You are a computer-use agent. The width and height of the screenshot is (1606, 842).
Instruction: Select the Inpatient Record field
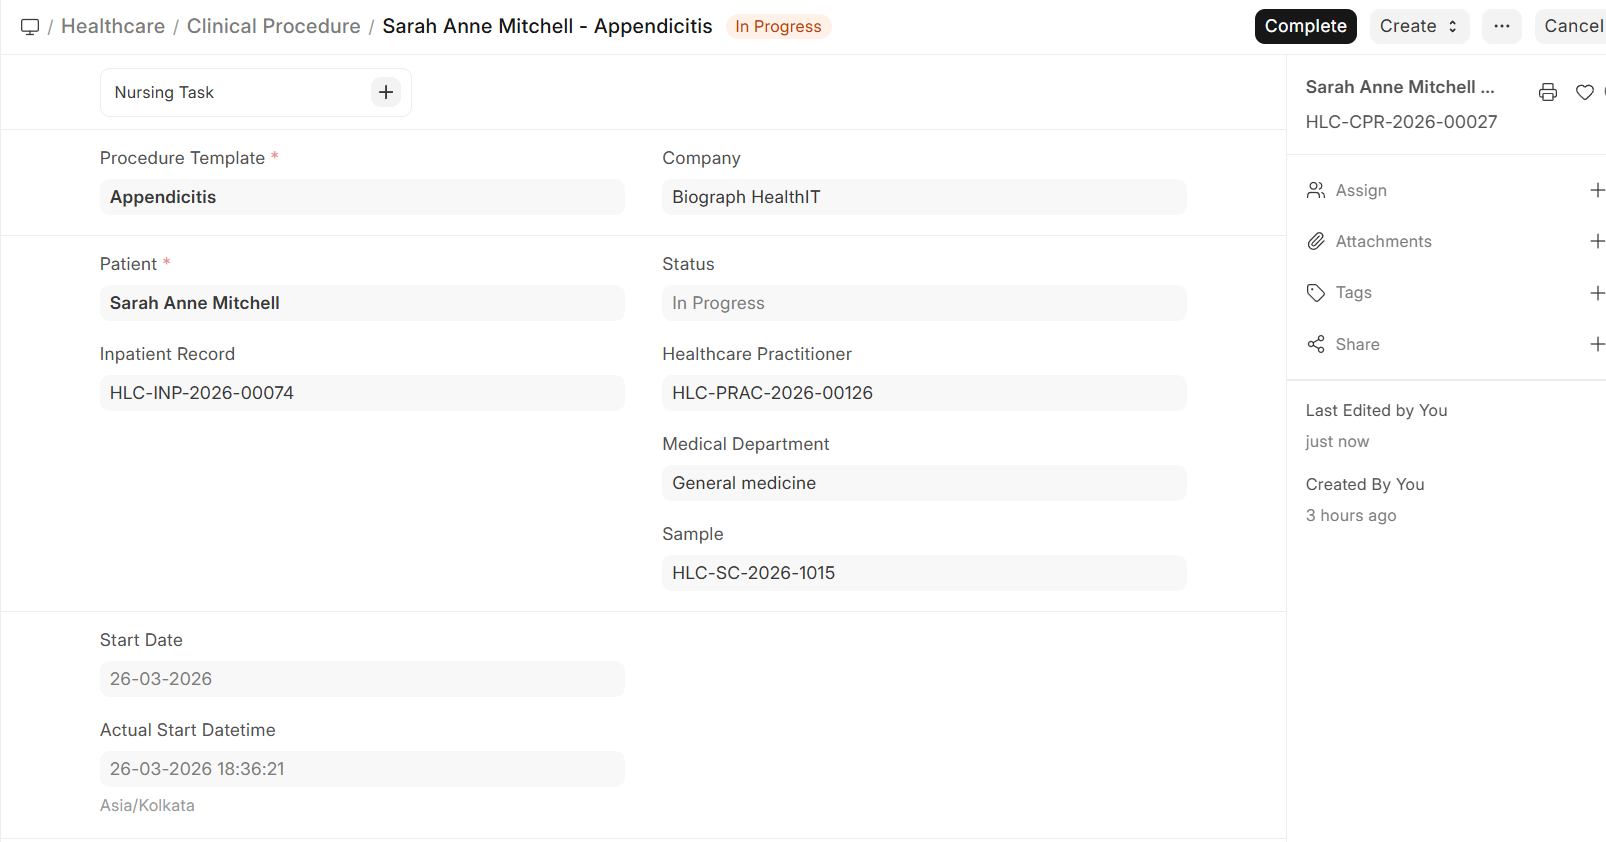tap(362, 393)
